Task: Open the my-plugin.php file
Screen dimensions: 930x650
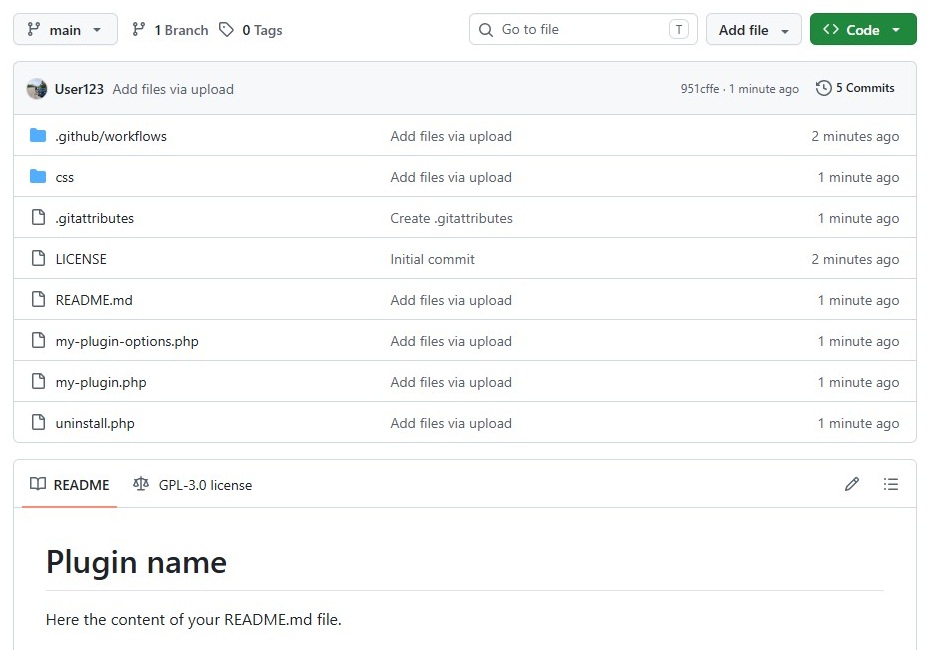Action: click(101, 382)
